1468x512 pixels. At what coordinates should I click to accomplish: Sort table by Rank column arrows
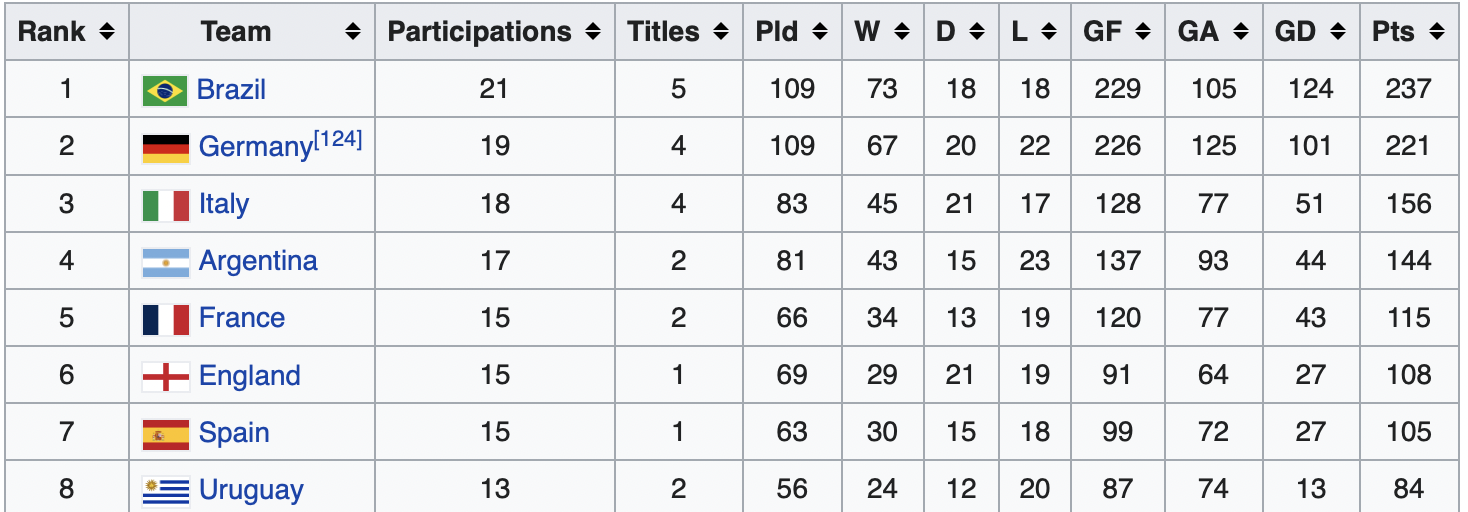click(x=107, y=32)
